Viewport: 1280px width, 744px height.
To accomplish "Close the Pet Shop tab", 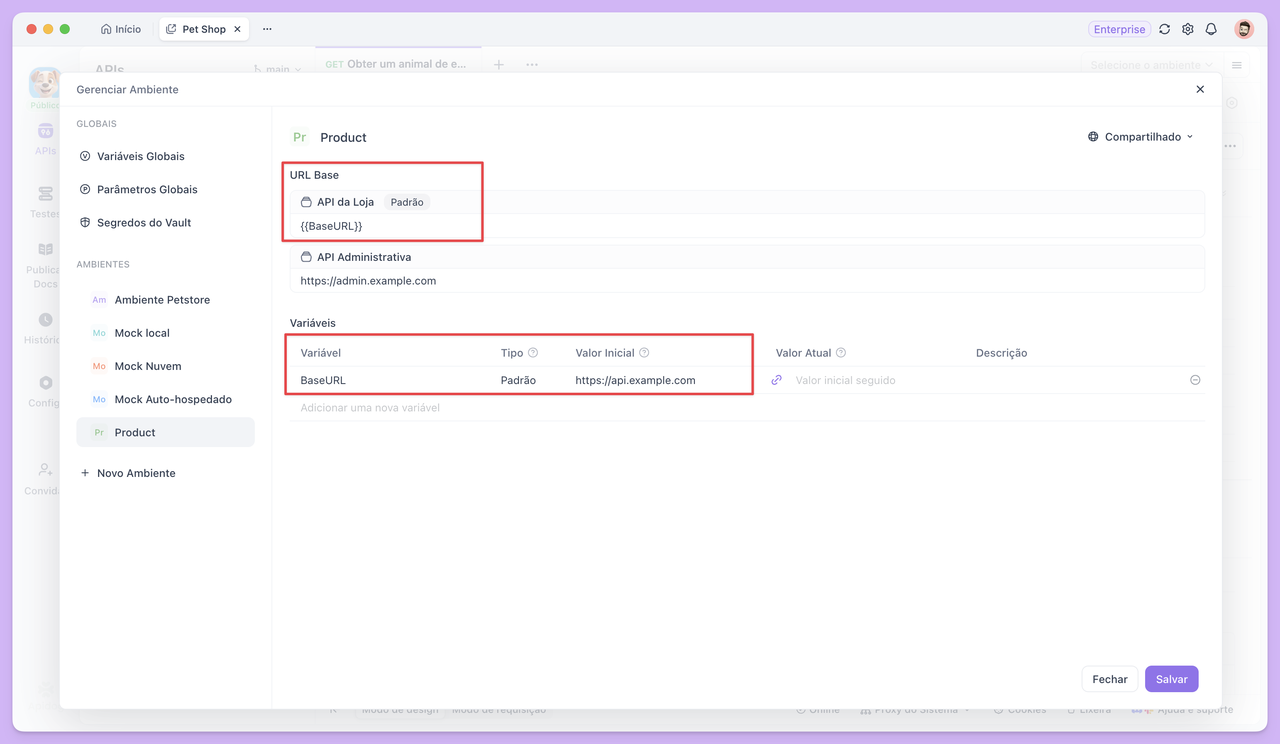I will pos(237,29).
